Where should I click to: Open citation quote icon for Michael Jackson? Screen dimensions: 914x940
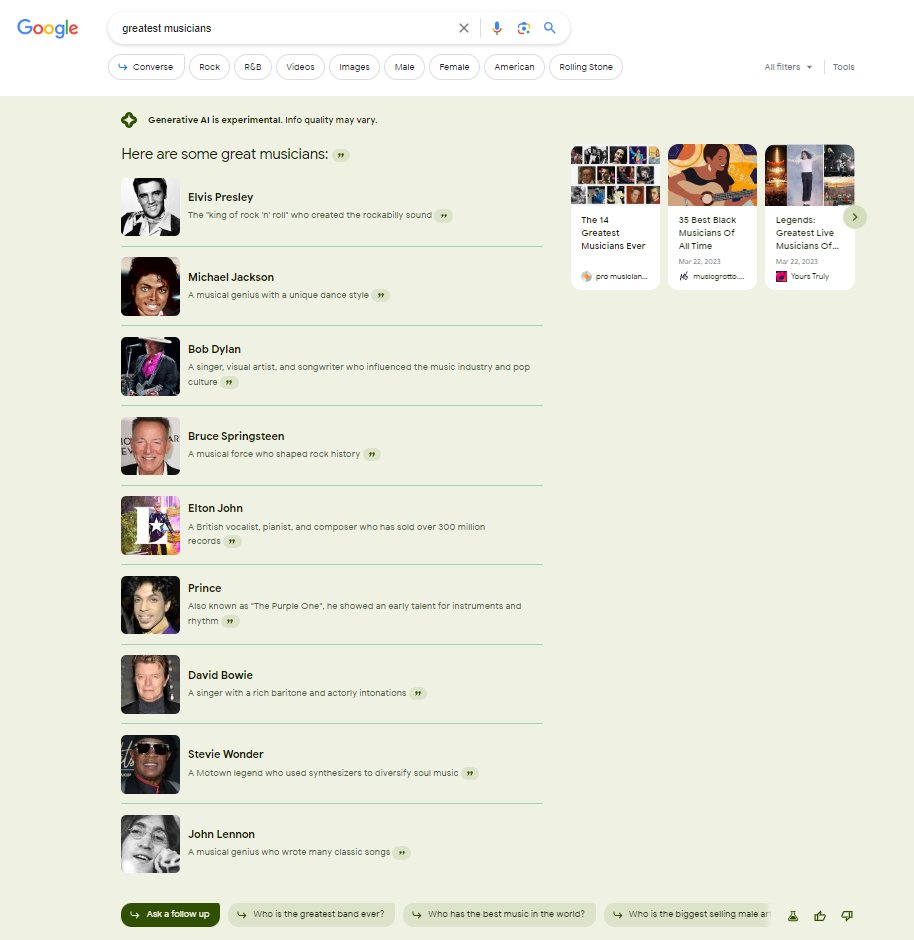pyautogui.click(x=381, y=296)
